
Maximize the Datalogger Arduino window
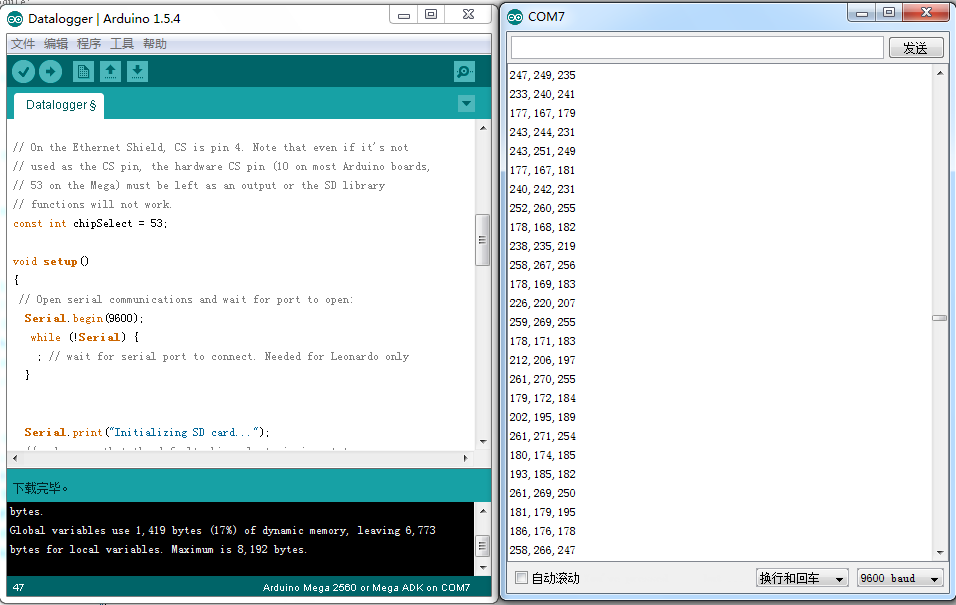click(431, 14)
